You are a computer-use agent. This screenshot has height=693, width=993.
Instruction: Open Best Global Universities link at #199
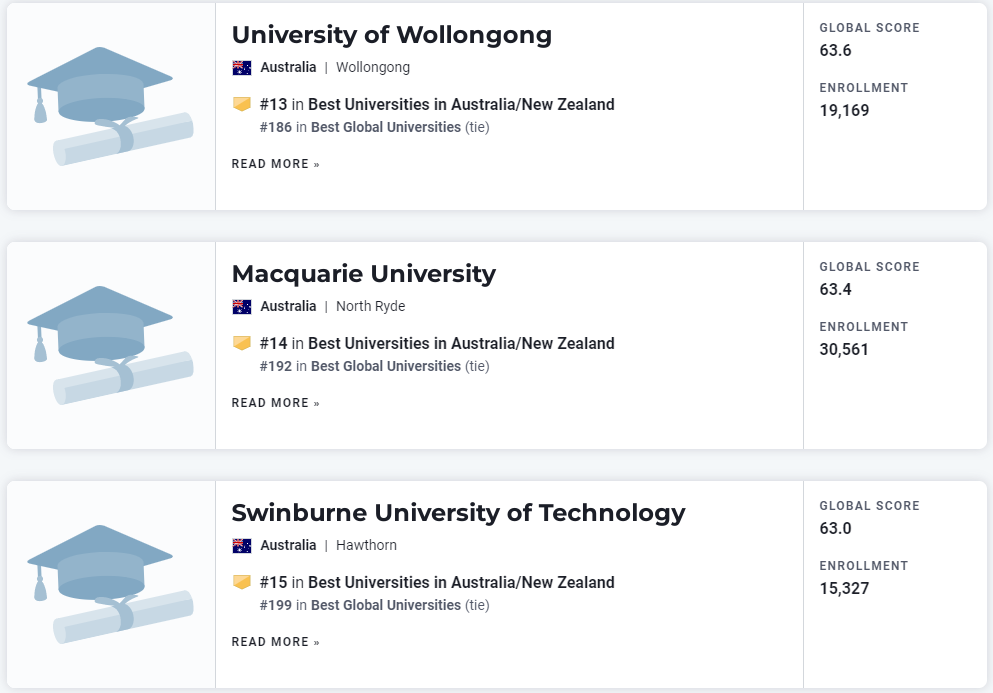[386, 605]
